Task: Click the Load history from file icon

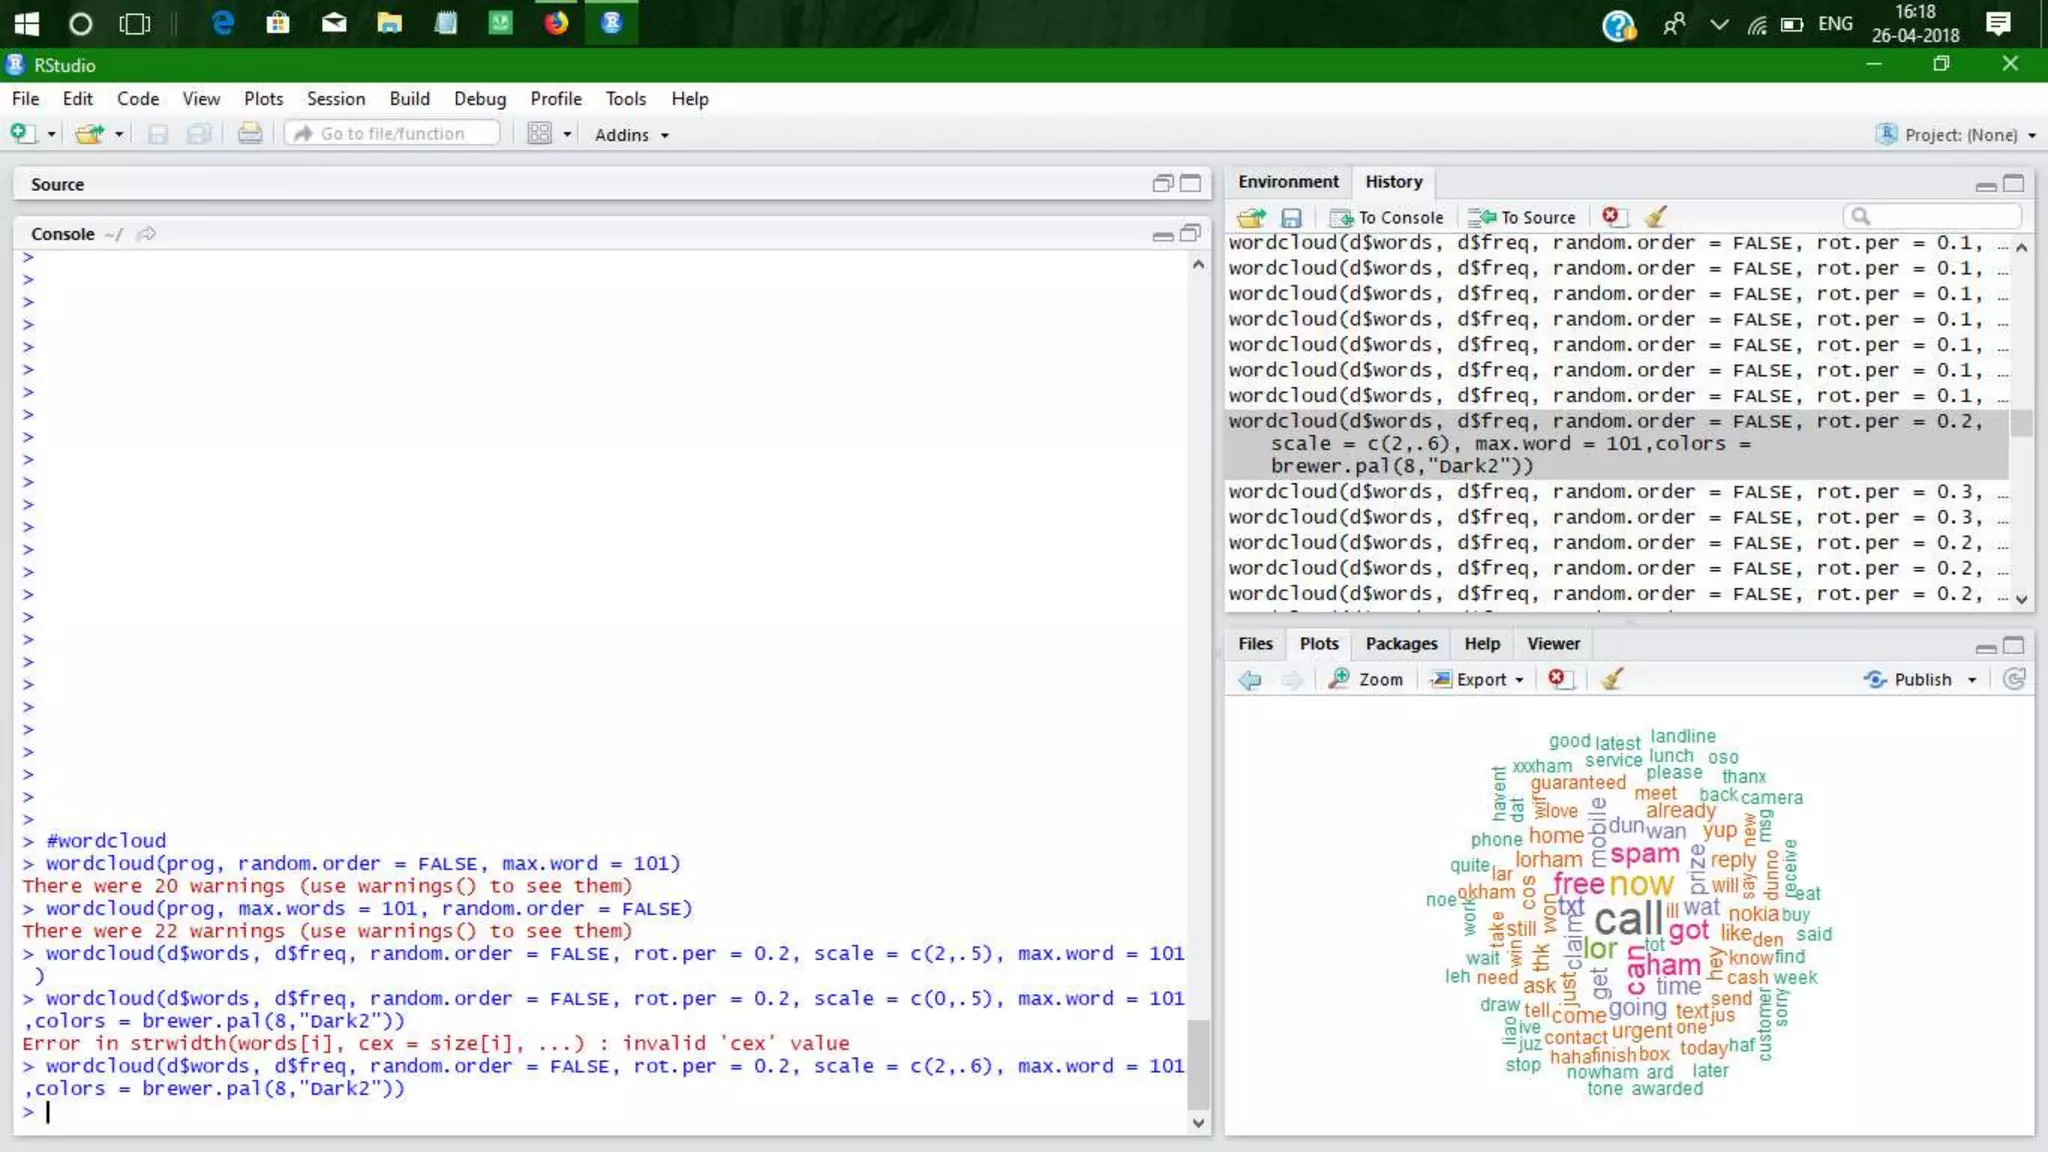Action: click(x=1250, y=217)
